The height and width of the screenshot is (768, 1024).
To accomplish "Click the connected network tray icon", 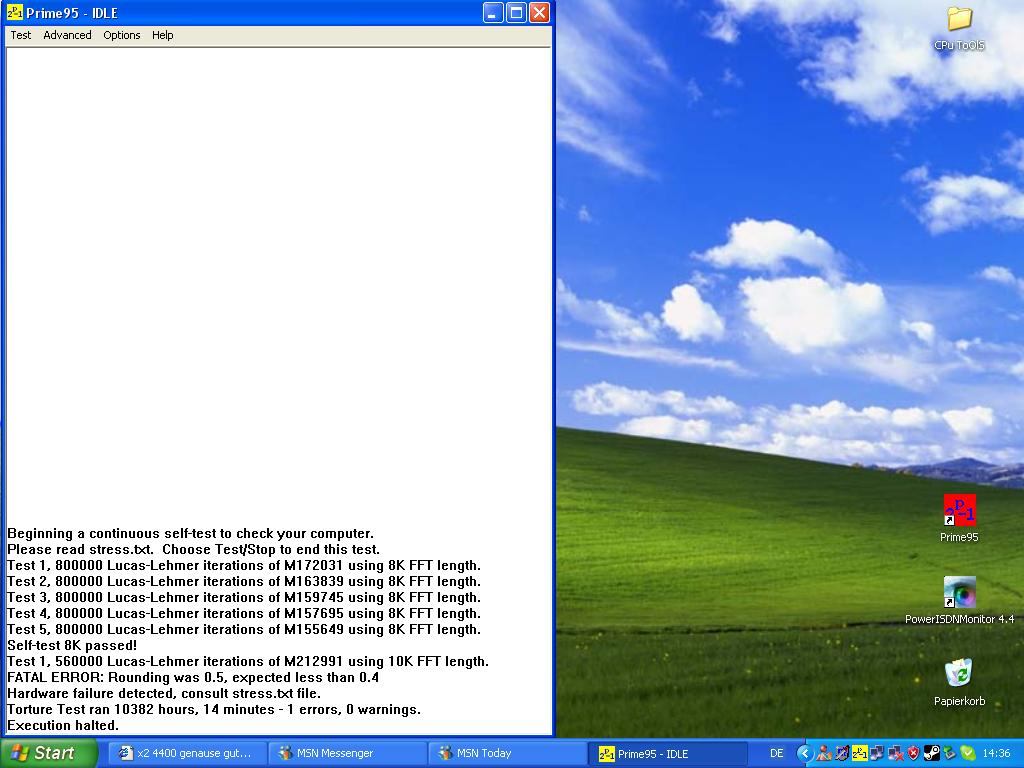I will [878, 753].
